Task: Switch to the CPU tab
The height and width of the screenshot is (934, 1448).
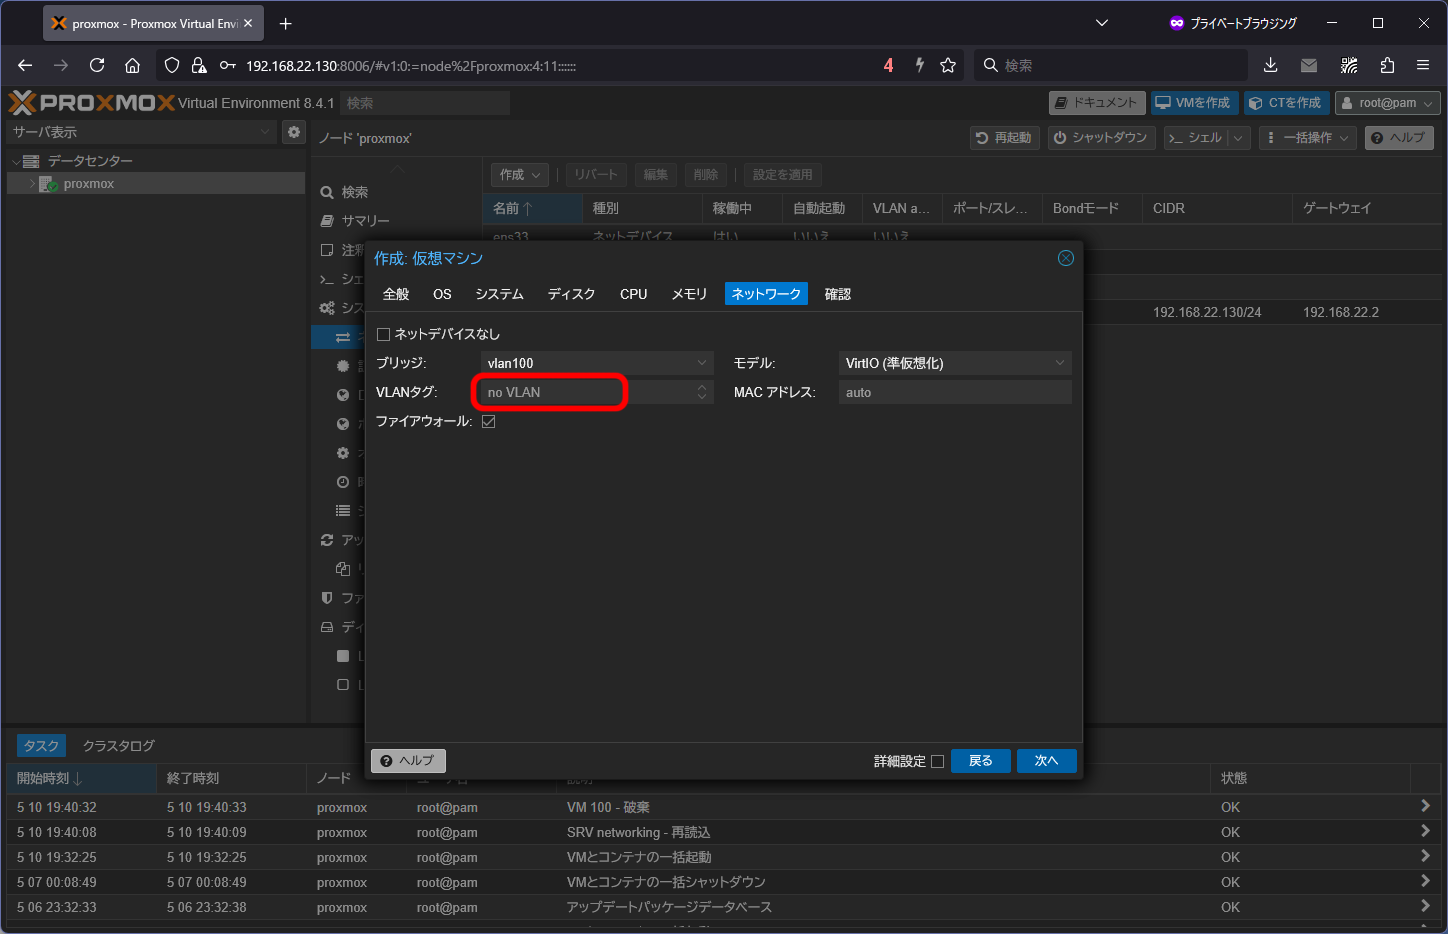Action: tap(633, 294)
